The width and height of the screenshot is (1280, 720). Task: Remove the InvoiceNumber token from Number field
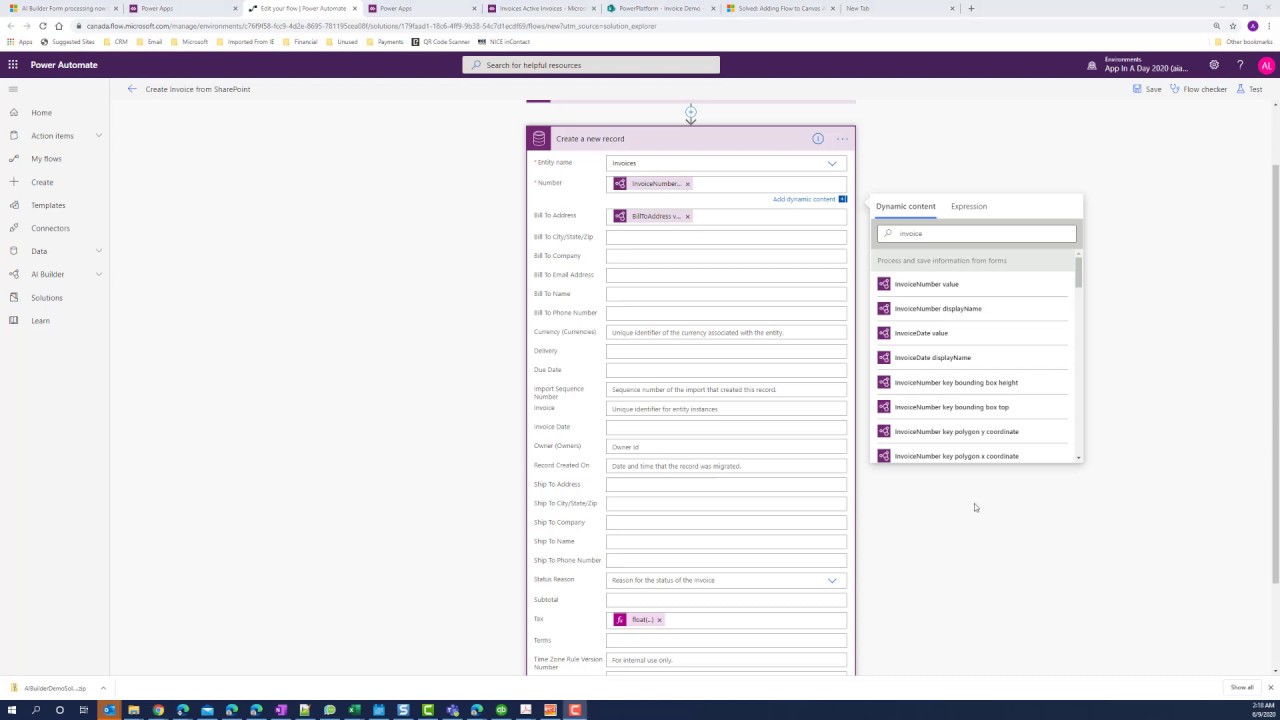click(687, 184)
